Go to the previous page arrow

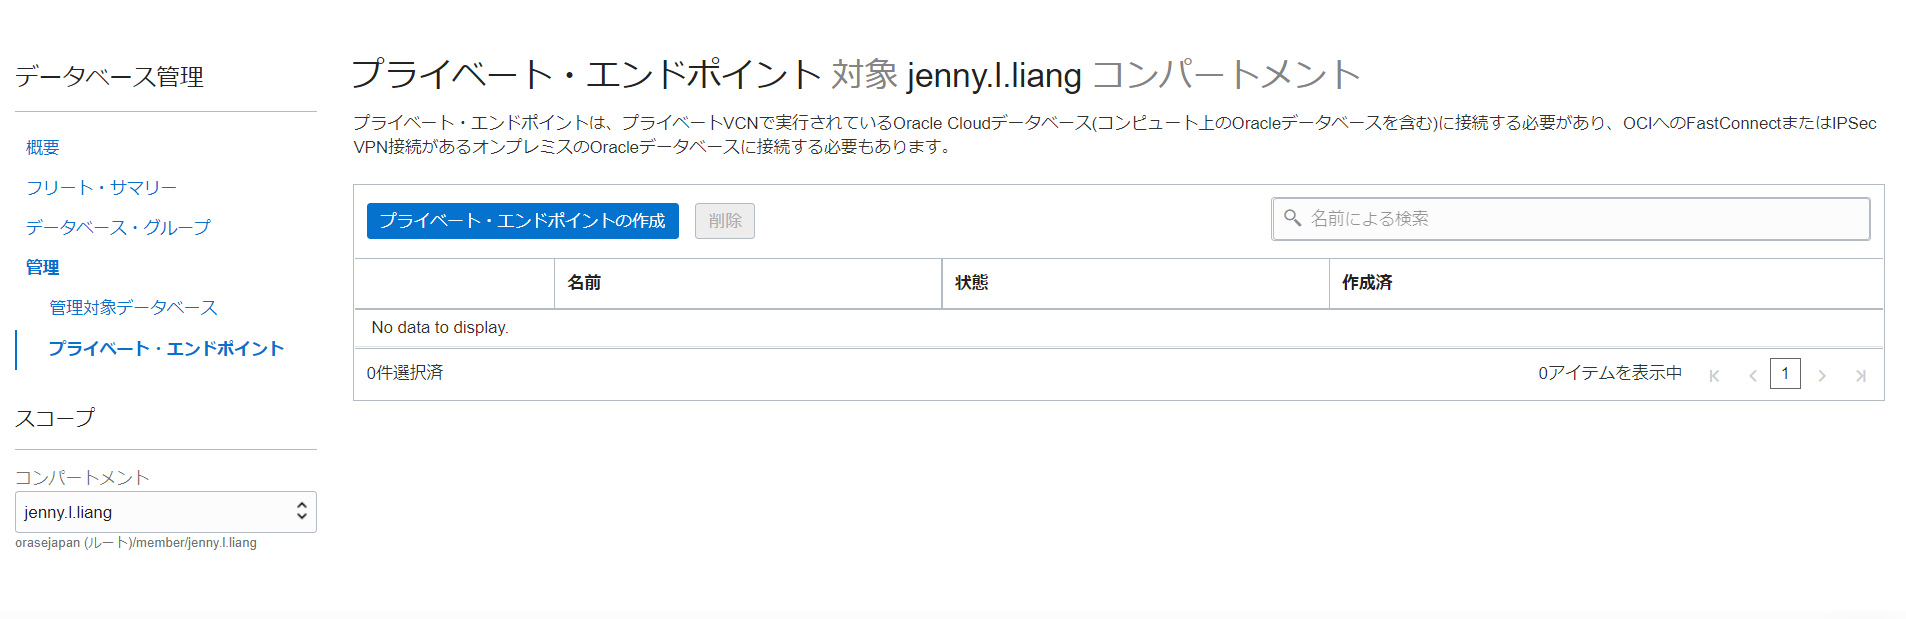coord(1752,376)
